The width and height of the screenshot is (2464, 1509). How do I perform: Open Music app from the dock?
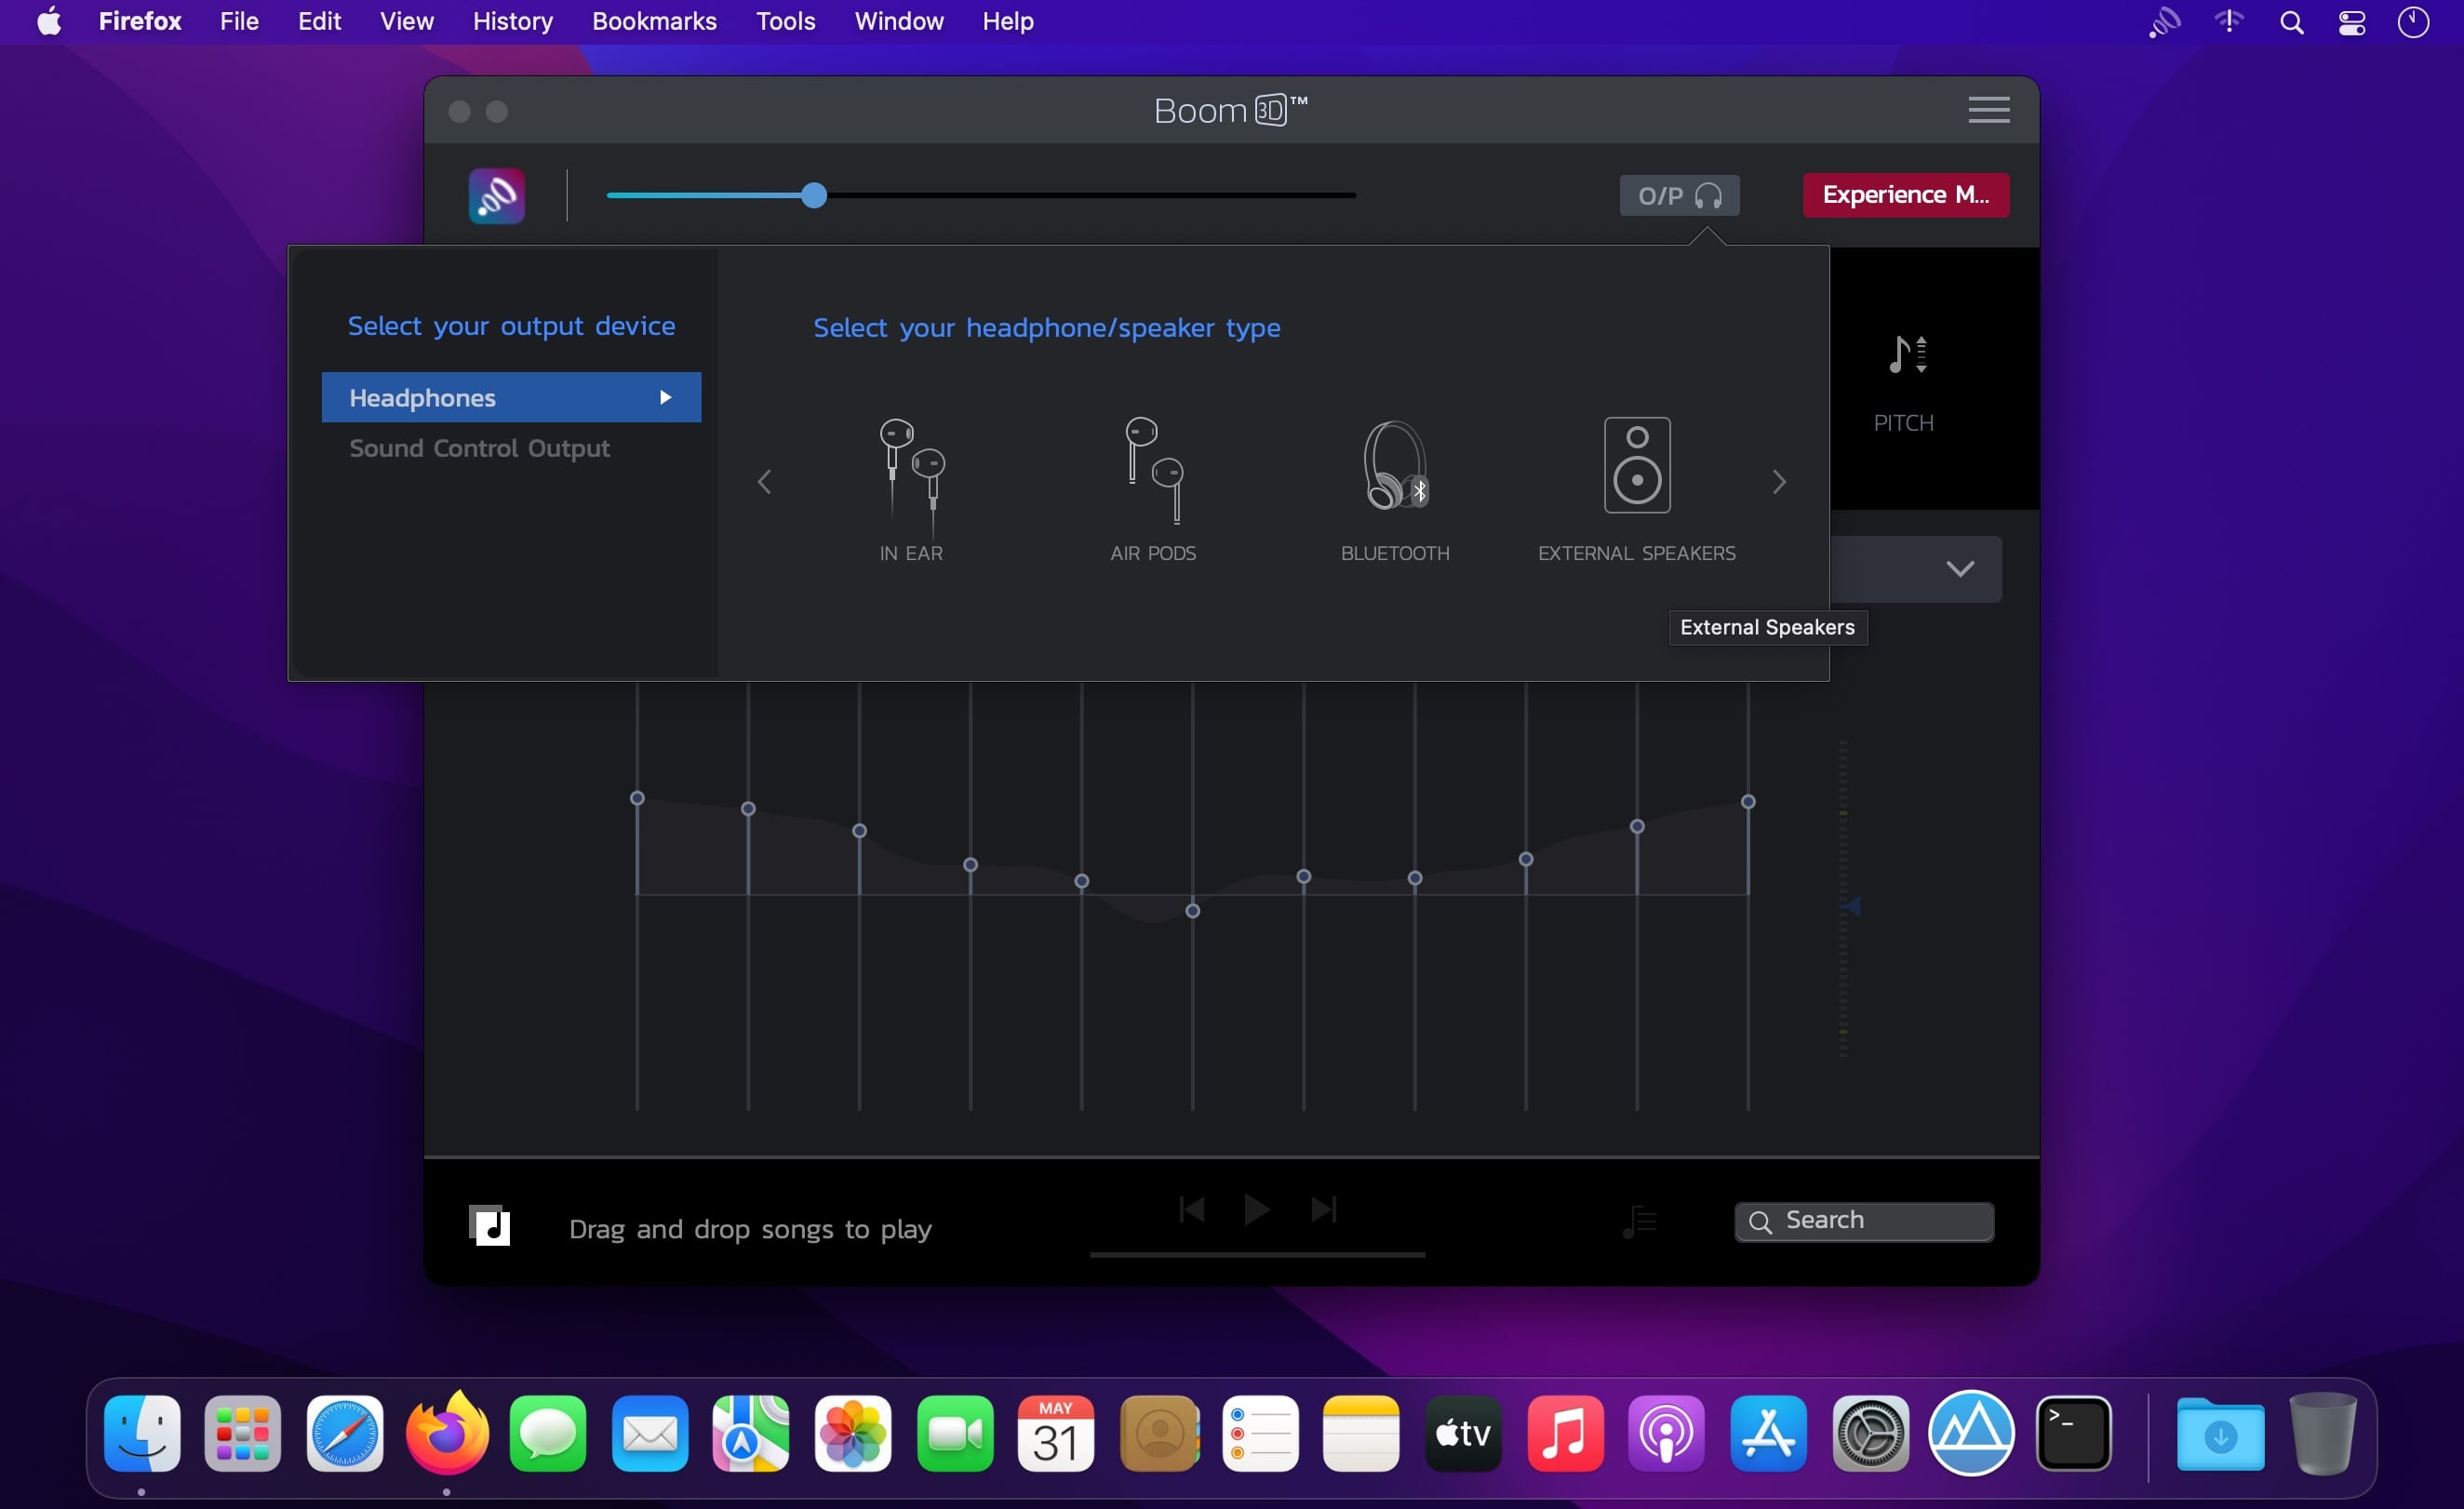[1565, 1434]
